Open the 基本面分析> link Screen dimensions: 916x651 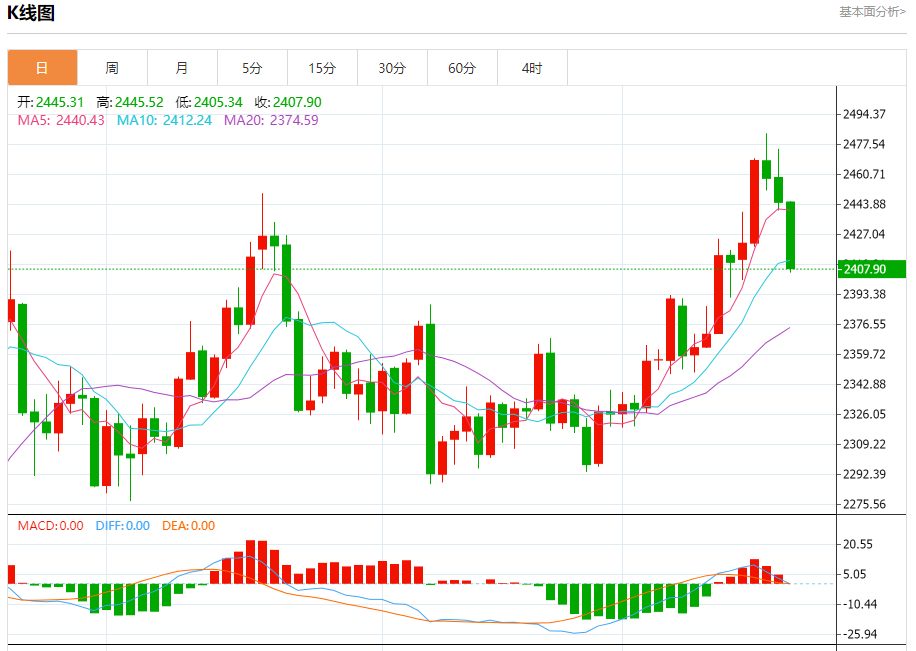pyautogui.click(x=872, y=12)
